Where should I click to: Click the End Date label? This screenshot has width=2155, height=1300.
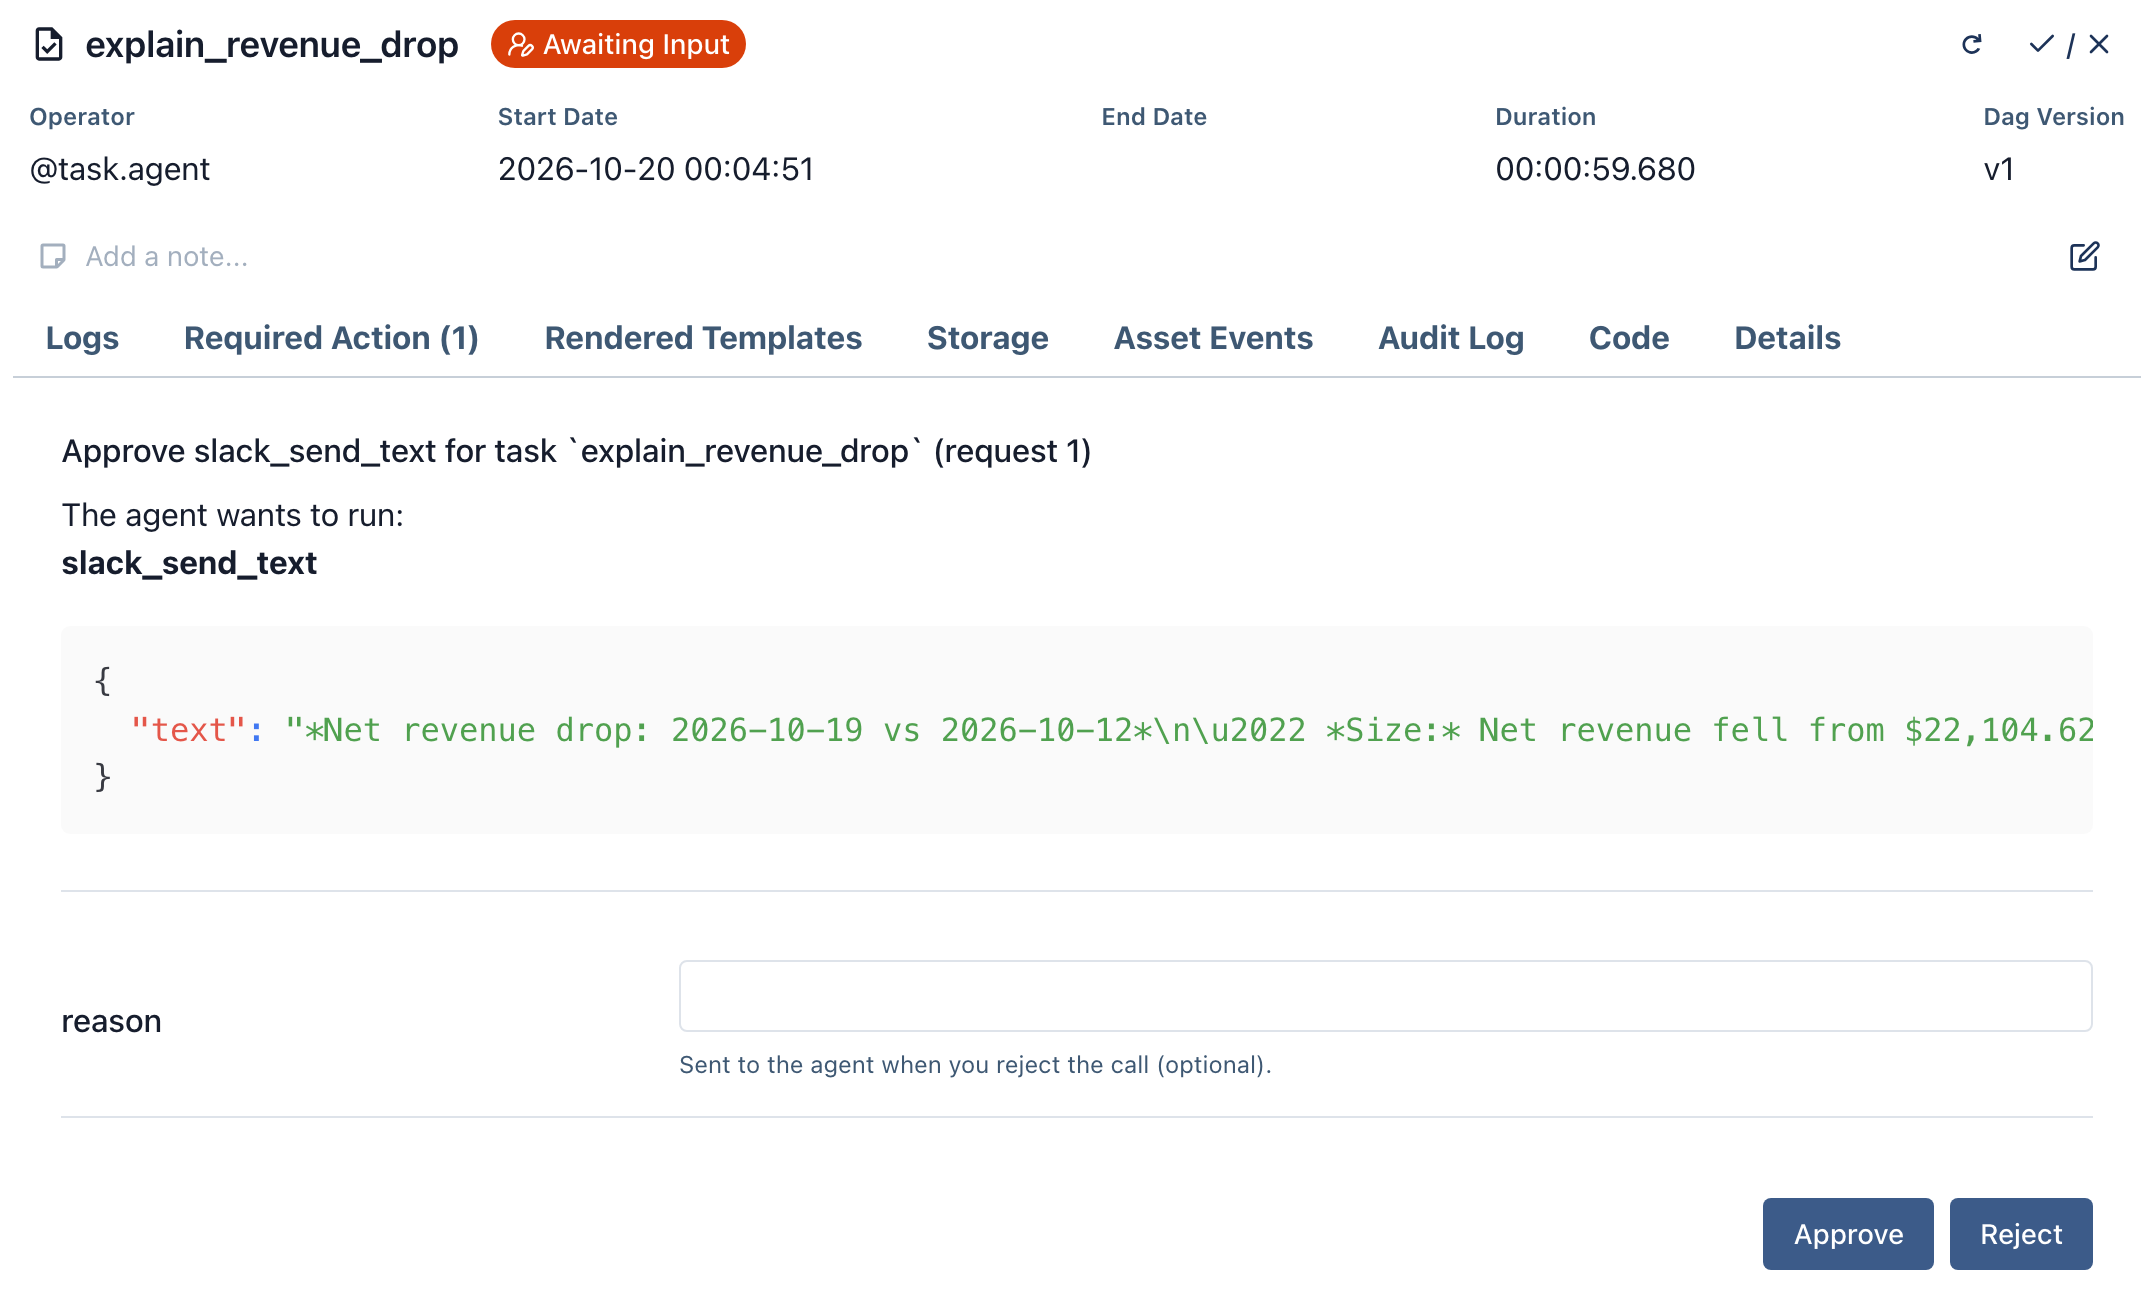[1154, 117]
